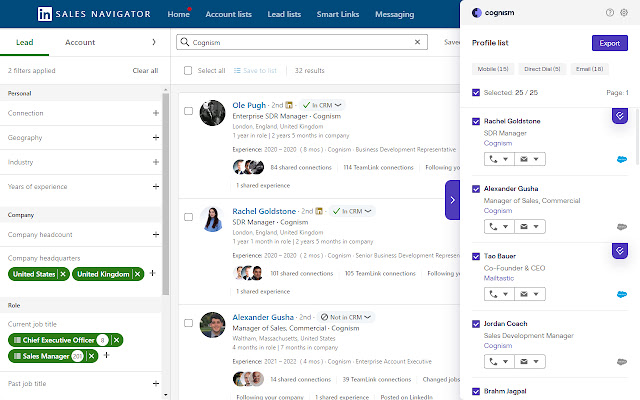Add an Industry filter with plus

156,162
